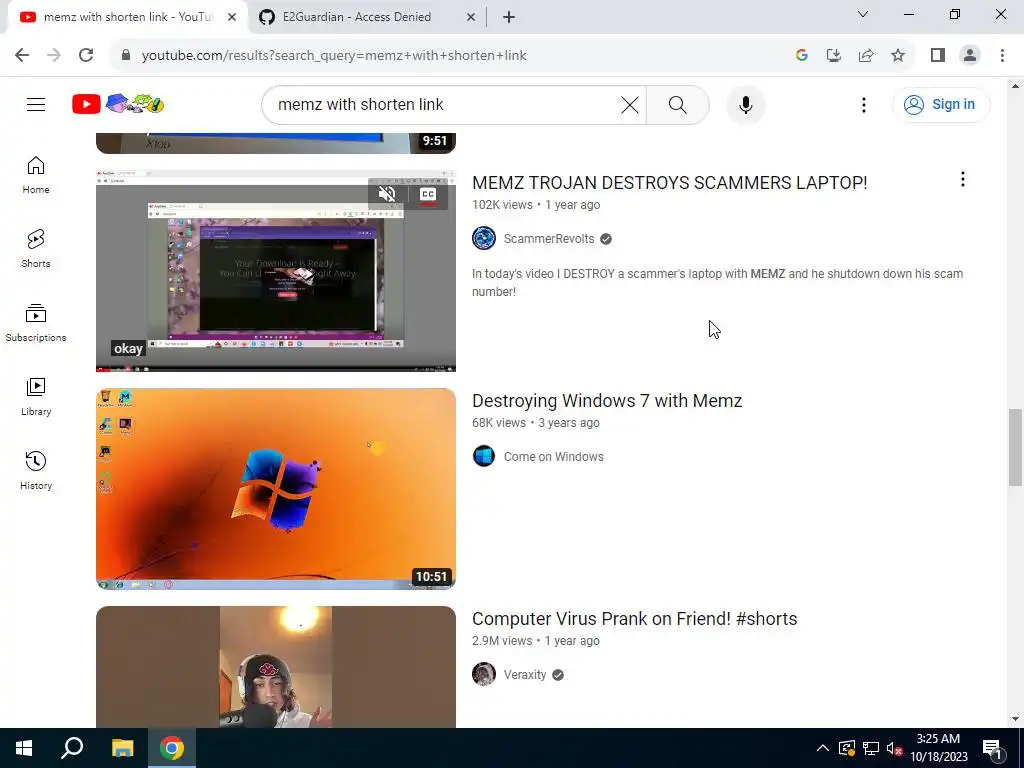Open the network tray icon

click(x=871, y=748)
